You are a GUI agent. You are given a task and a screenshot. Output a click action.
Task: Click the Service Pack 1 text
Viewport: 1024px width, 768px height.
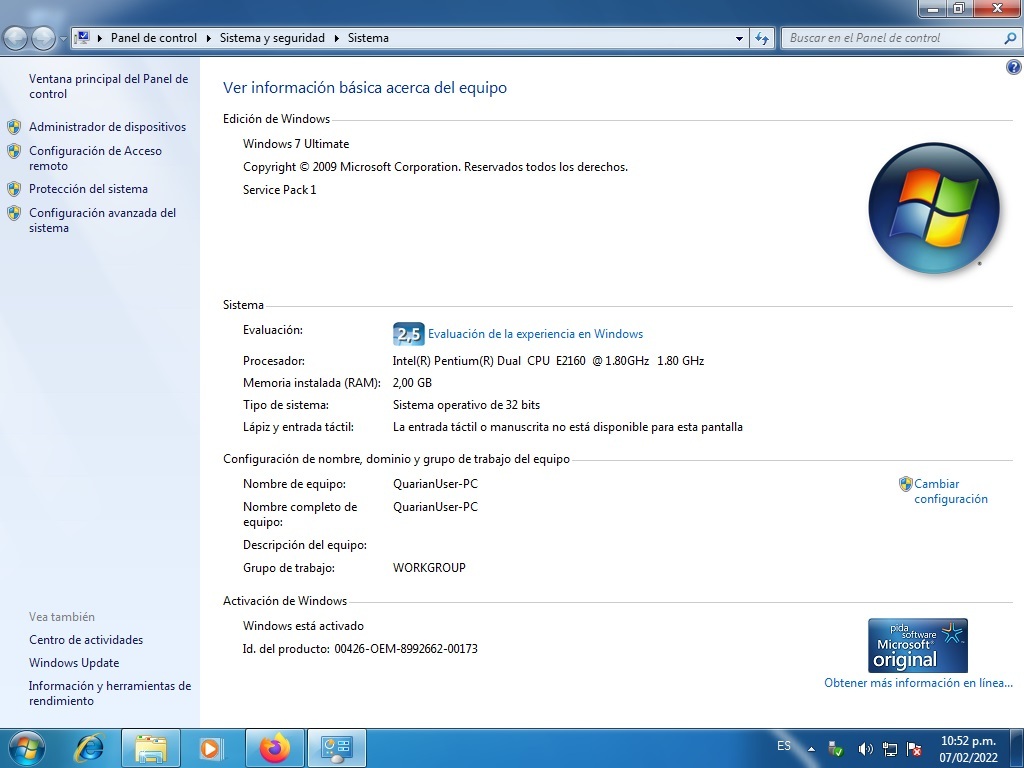coord(280,190)
